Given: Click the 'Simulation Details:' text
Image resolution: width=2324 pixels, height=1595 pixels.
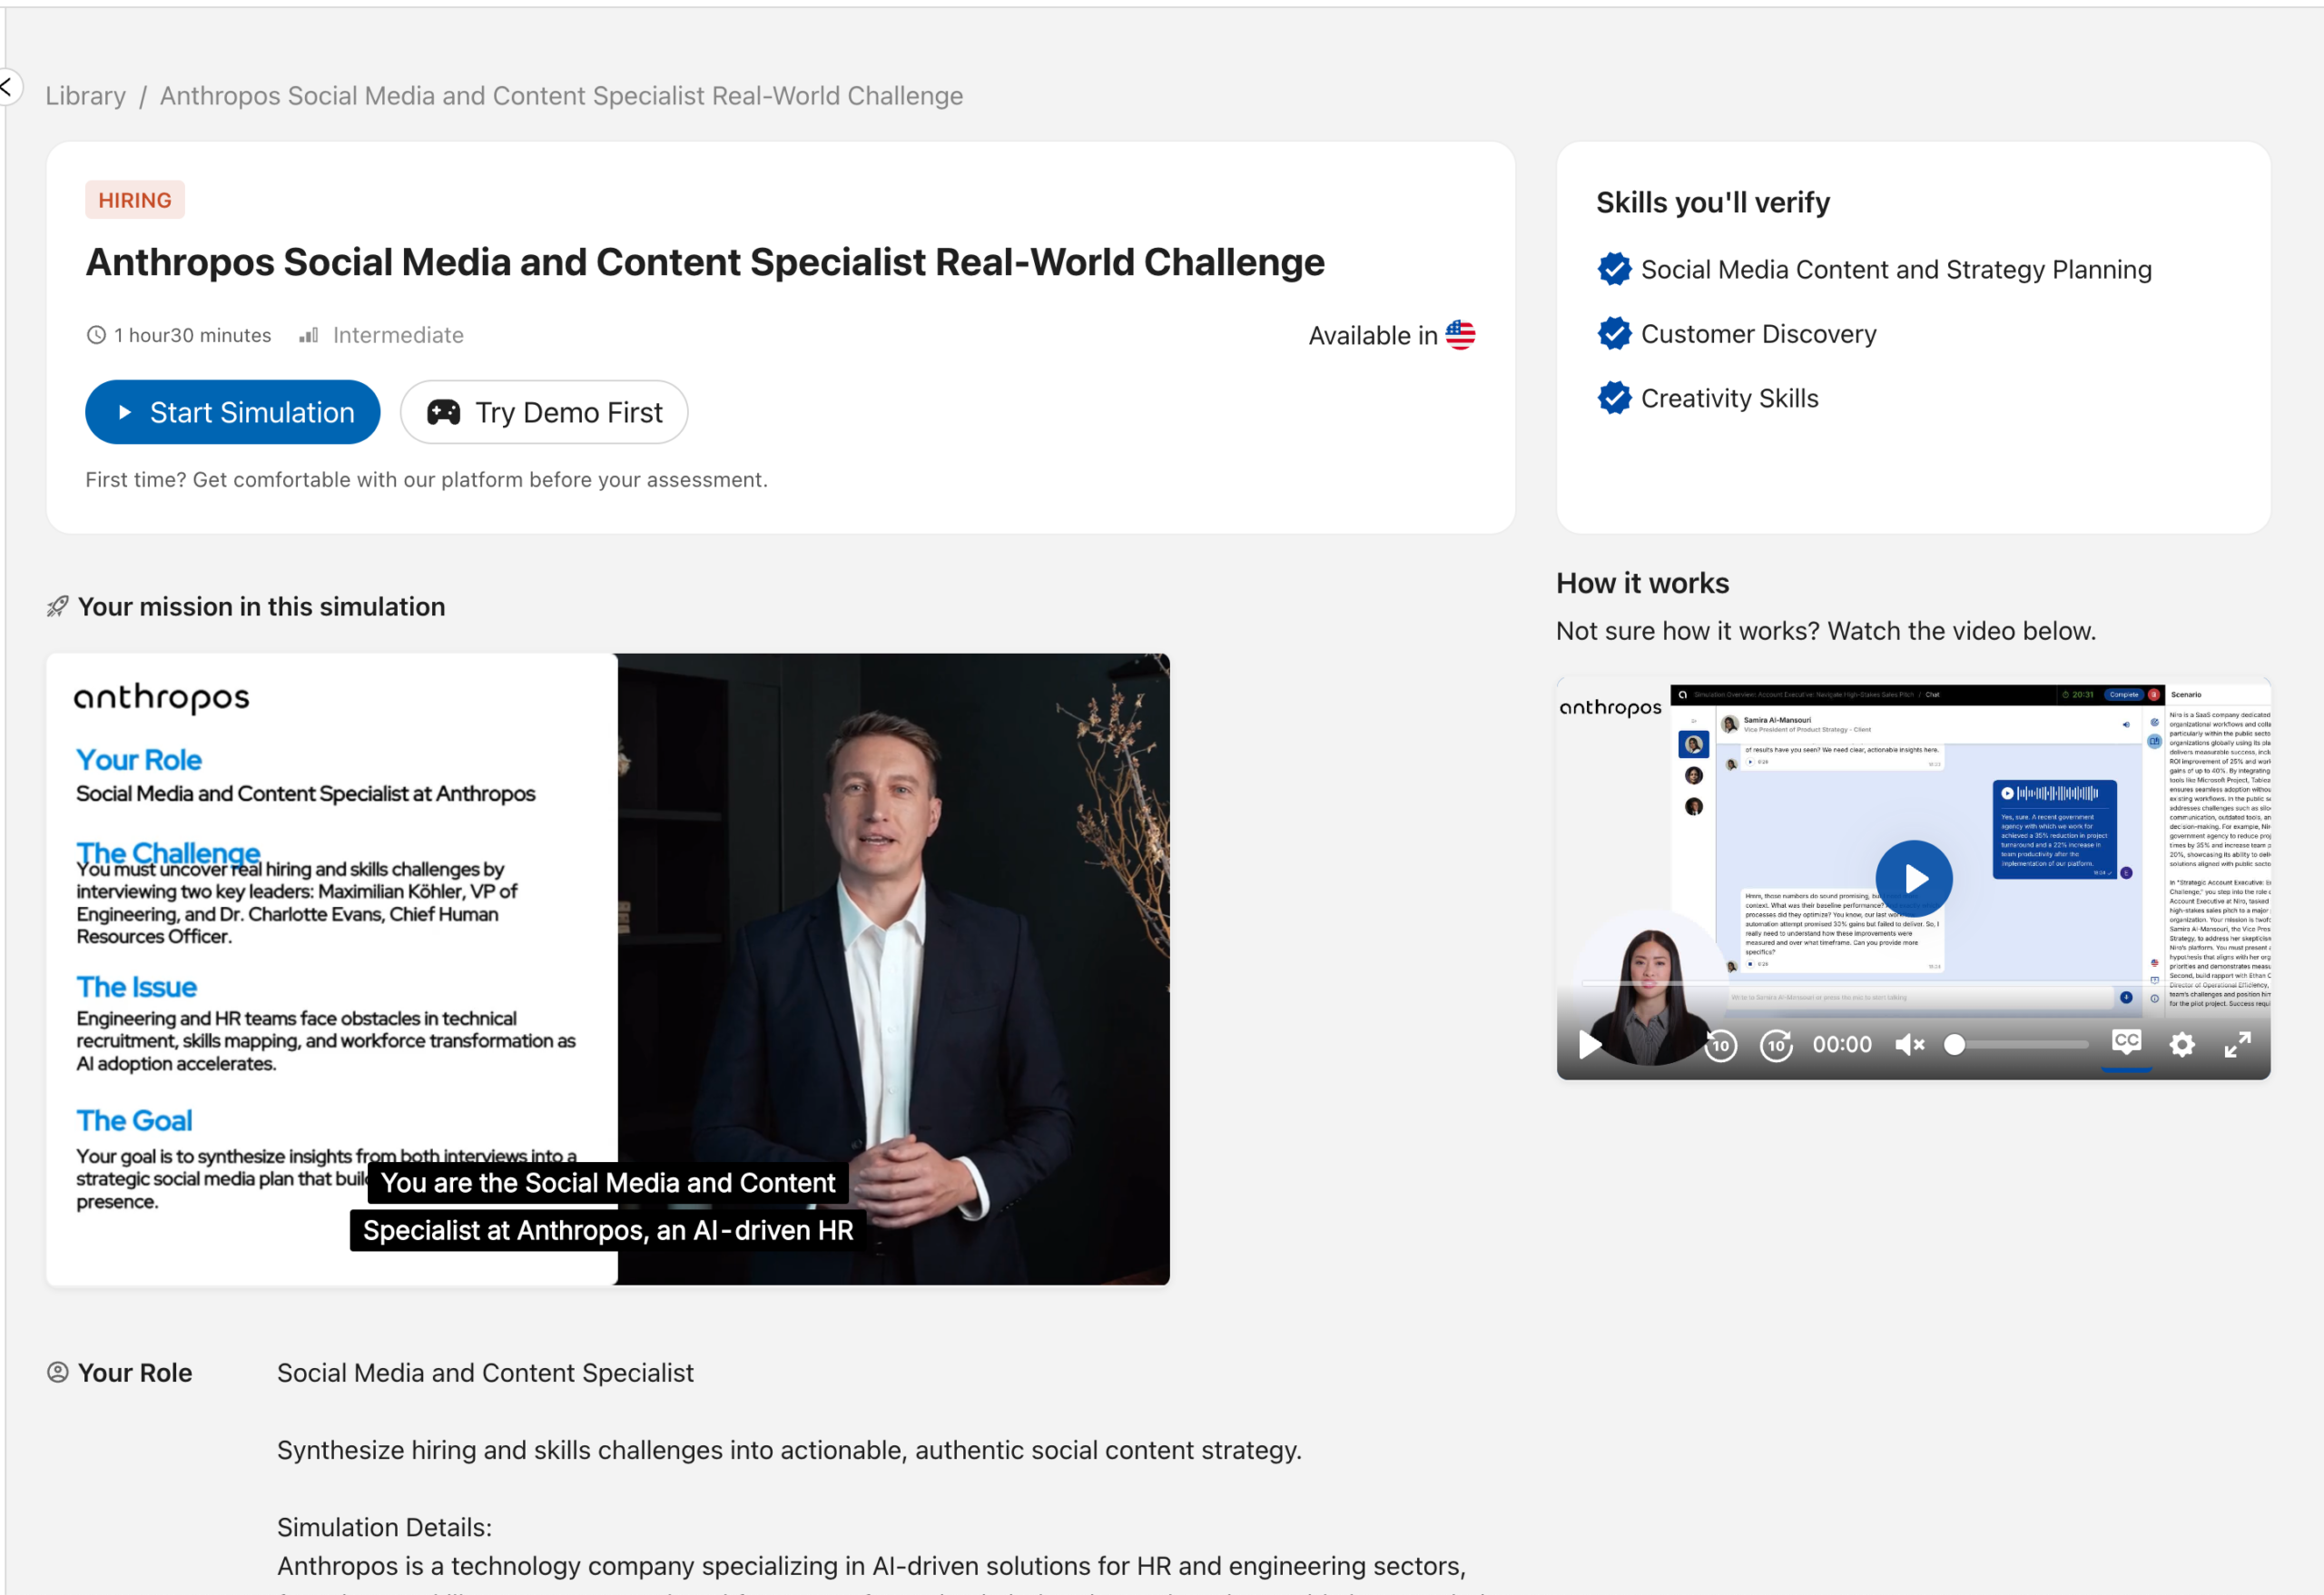Looking at the screenshot, I should pyautogui.click(x=384, y=1527).
